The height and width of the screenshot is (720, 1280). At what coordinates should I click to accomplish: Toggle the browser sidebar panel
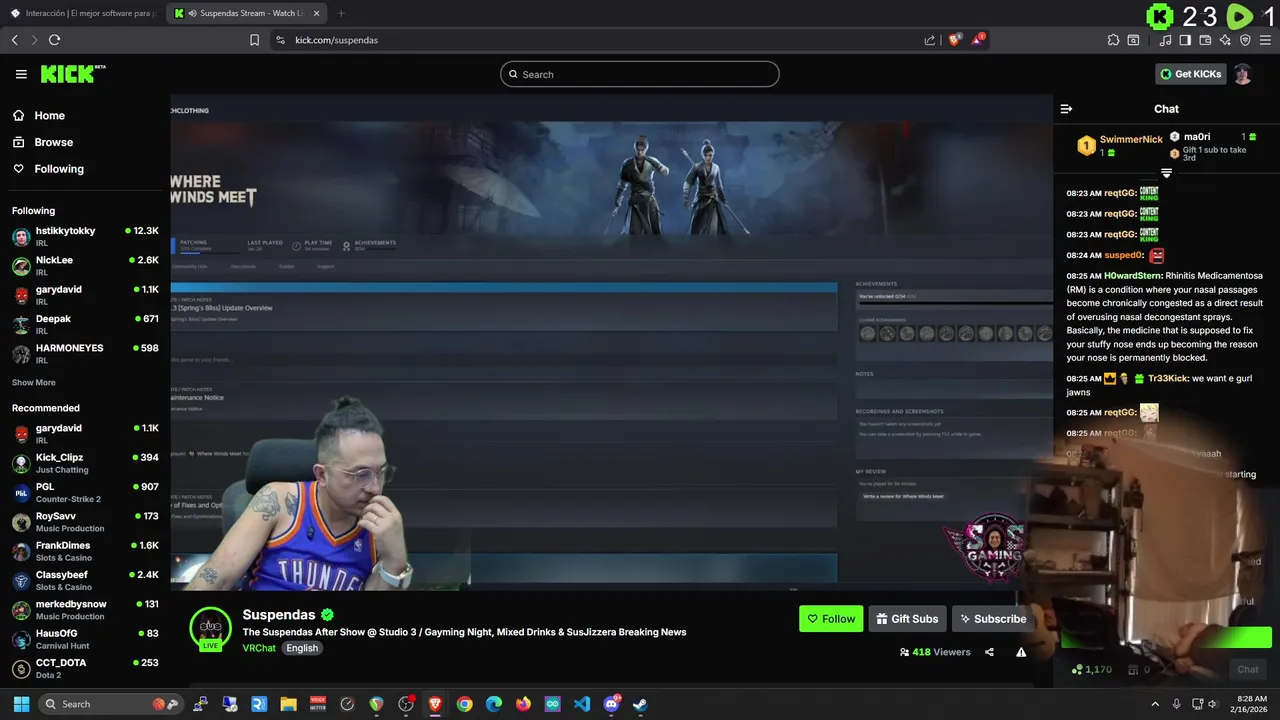pyautogui.click(x=1185, y=40)
